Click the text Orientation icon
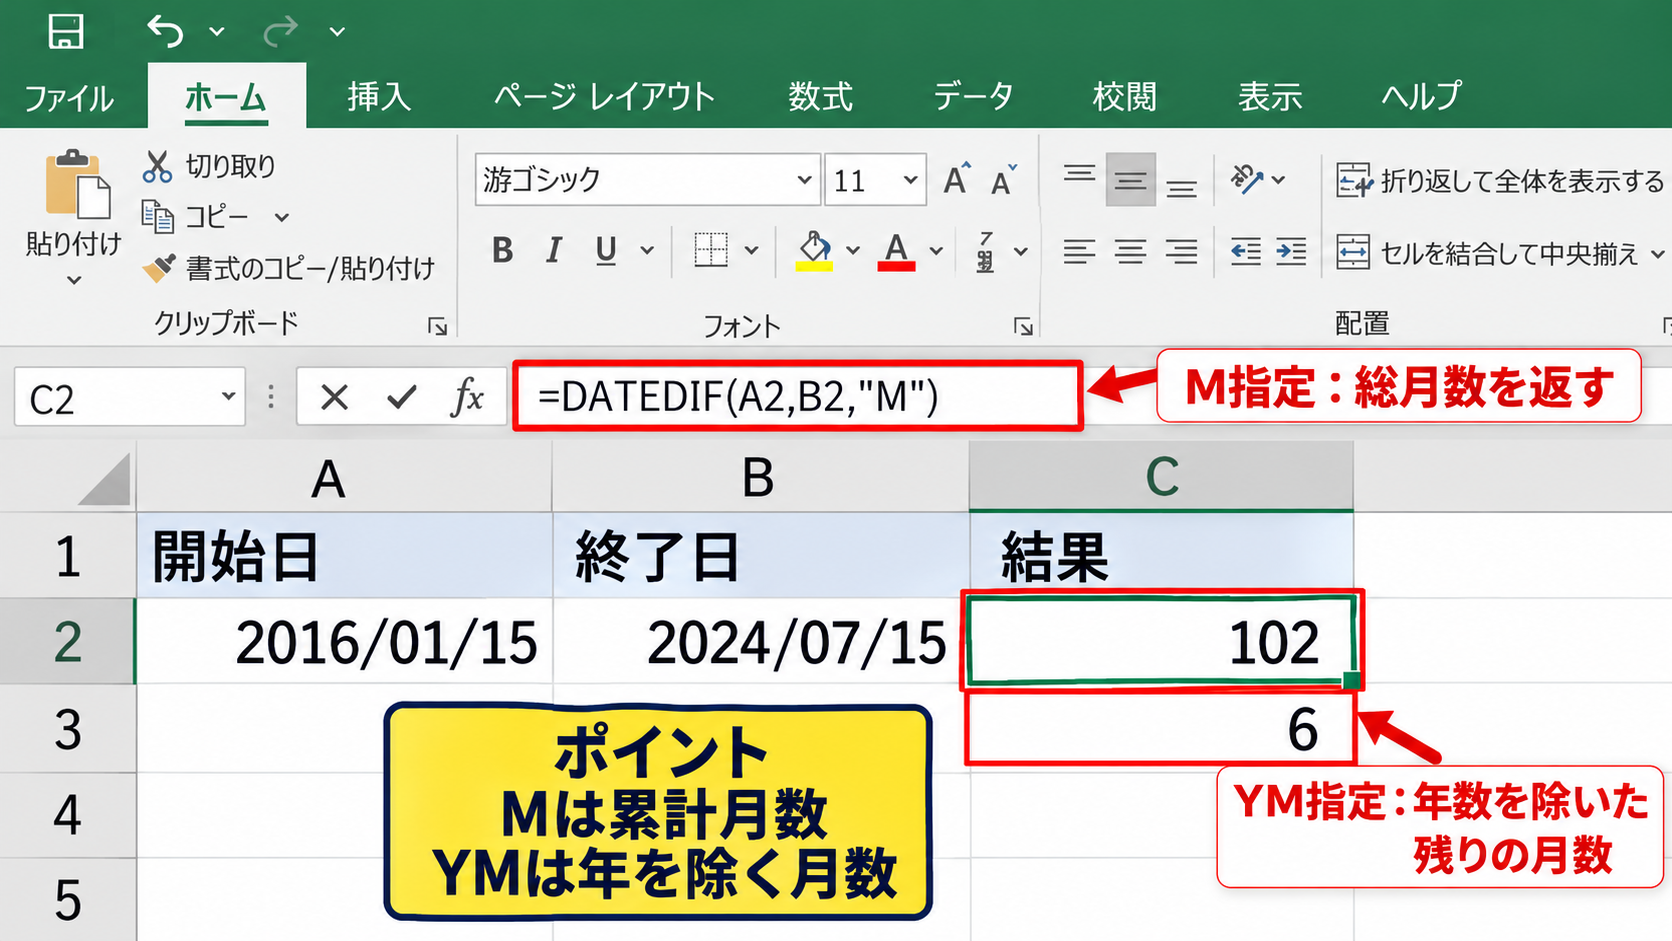This screenshot has width=1672, height=941. click(x=1247, y=179)
